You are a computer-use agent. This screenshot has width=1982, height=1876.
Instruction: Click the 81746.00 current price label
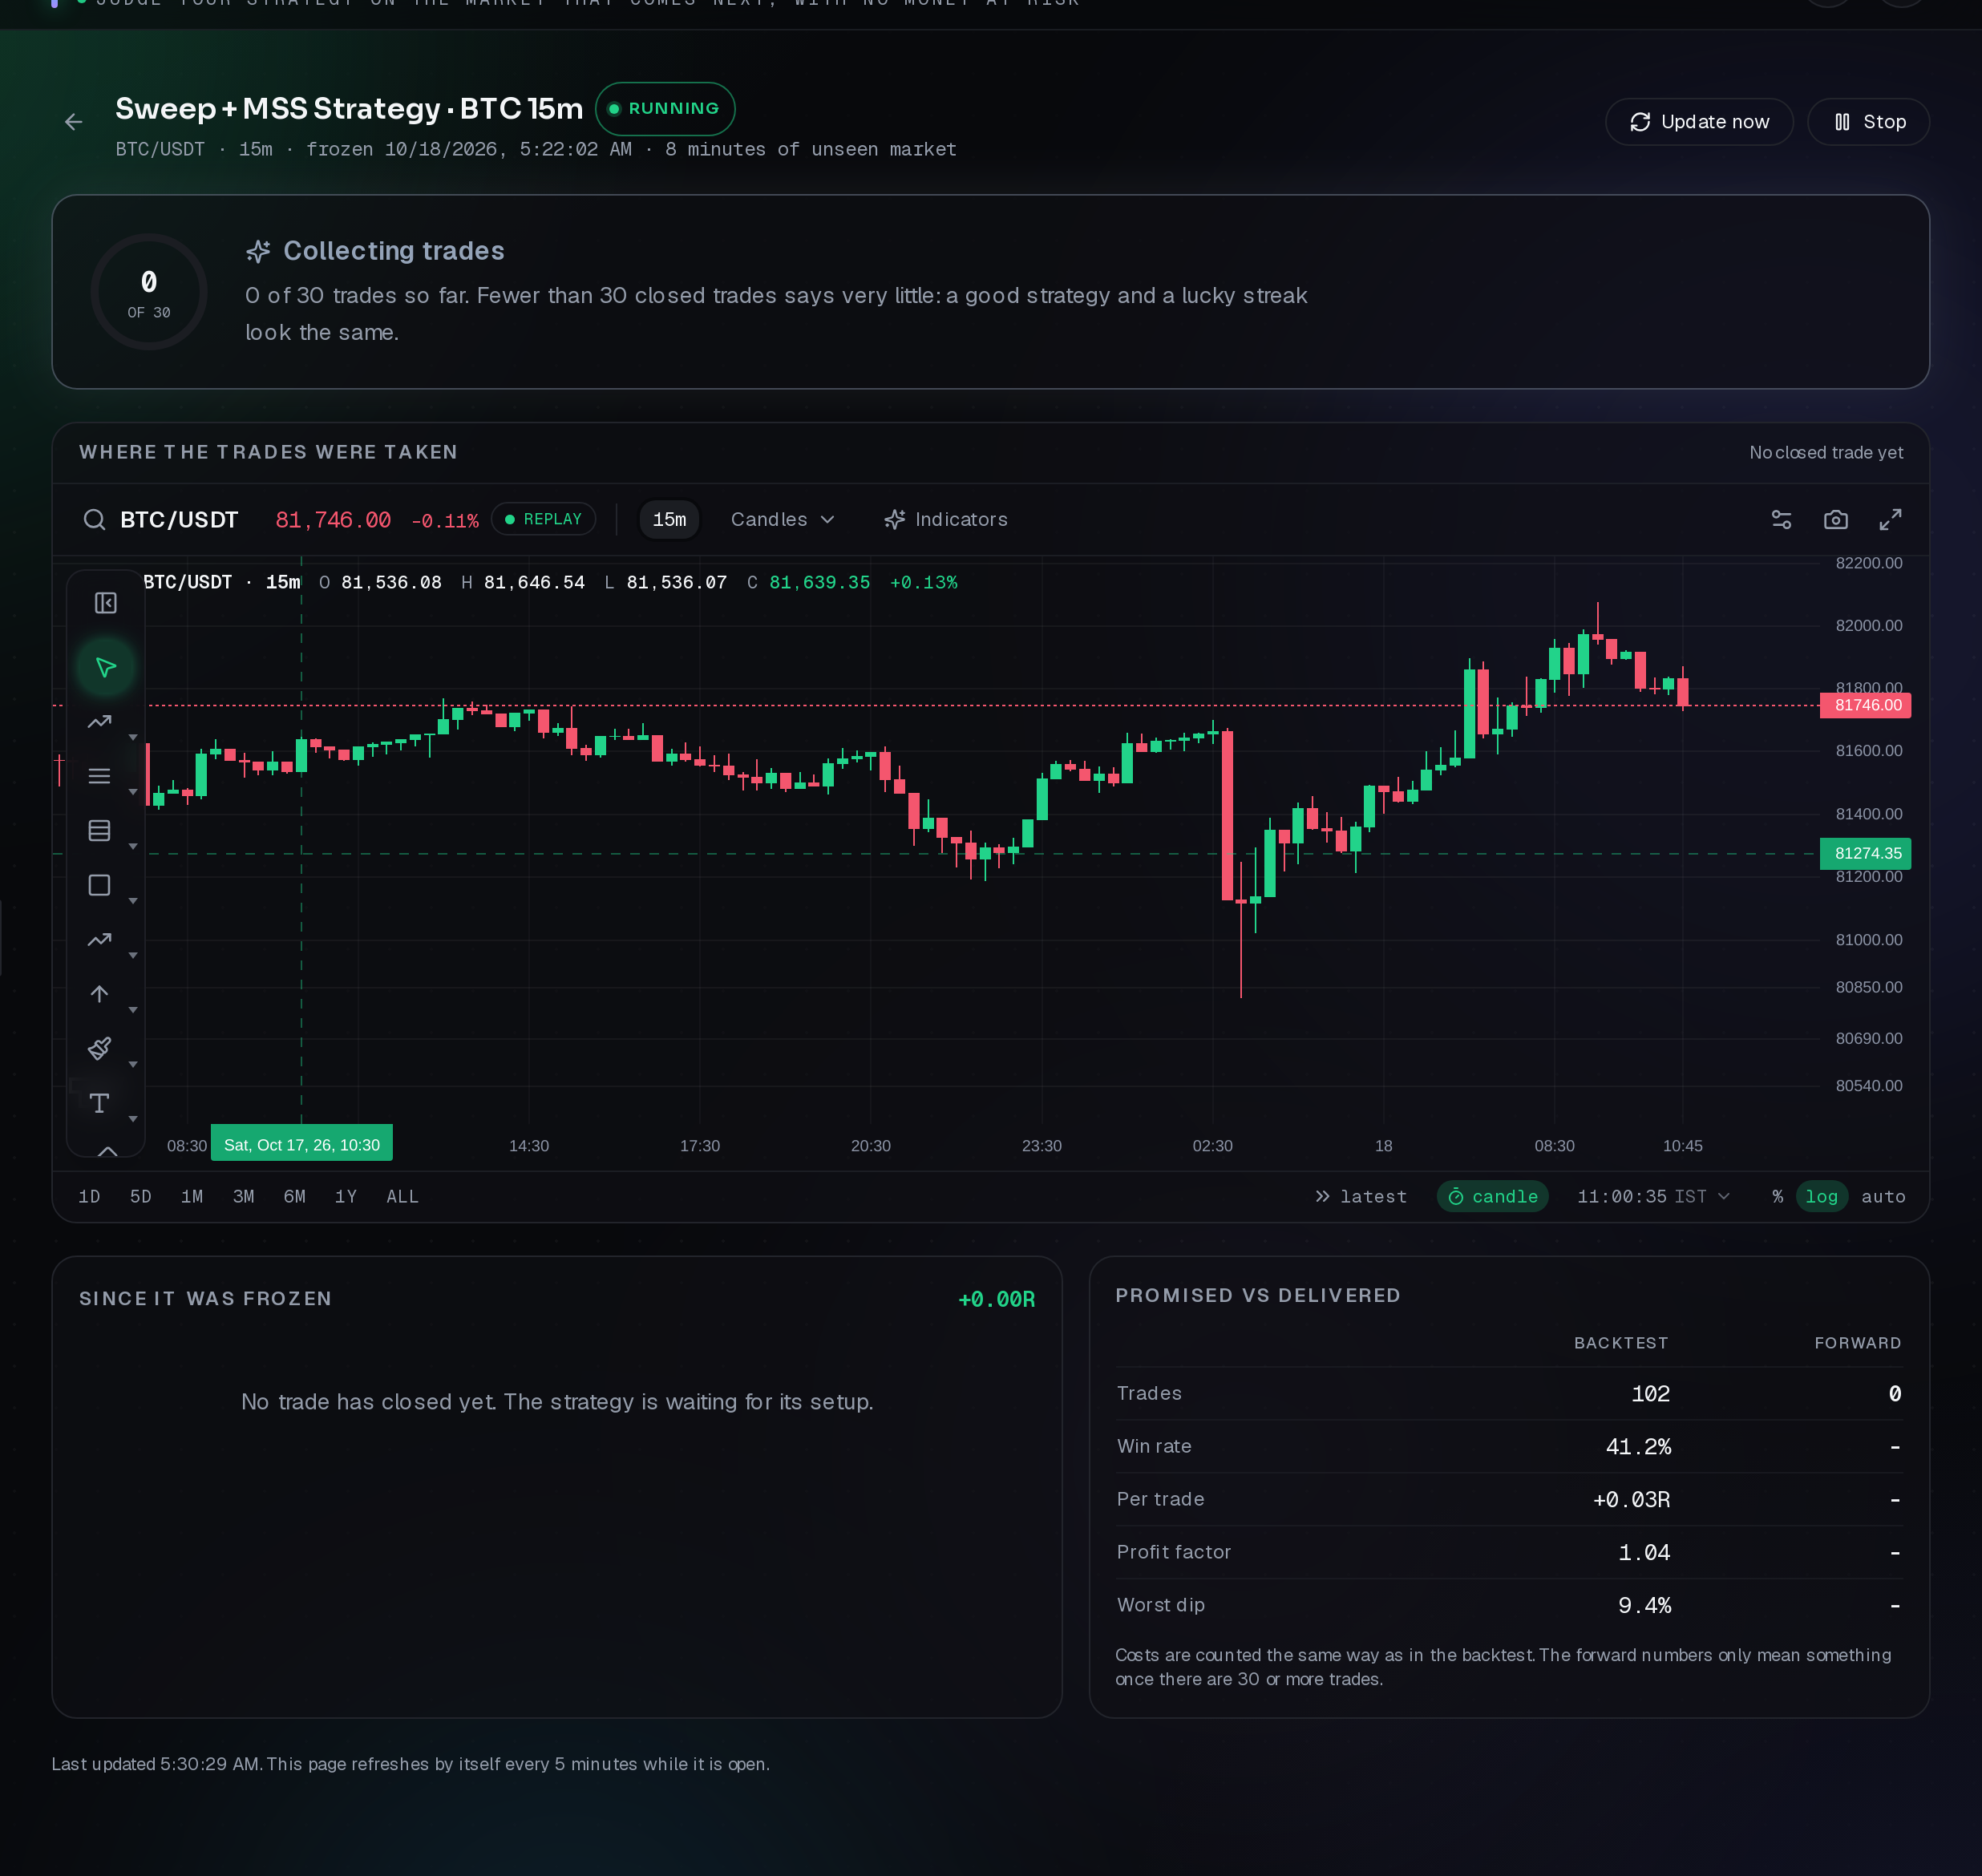(1865, 705)
